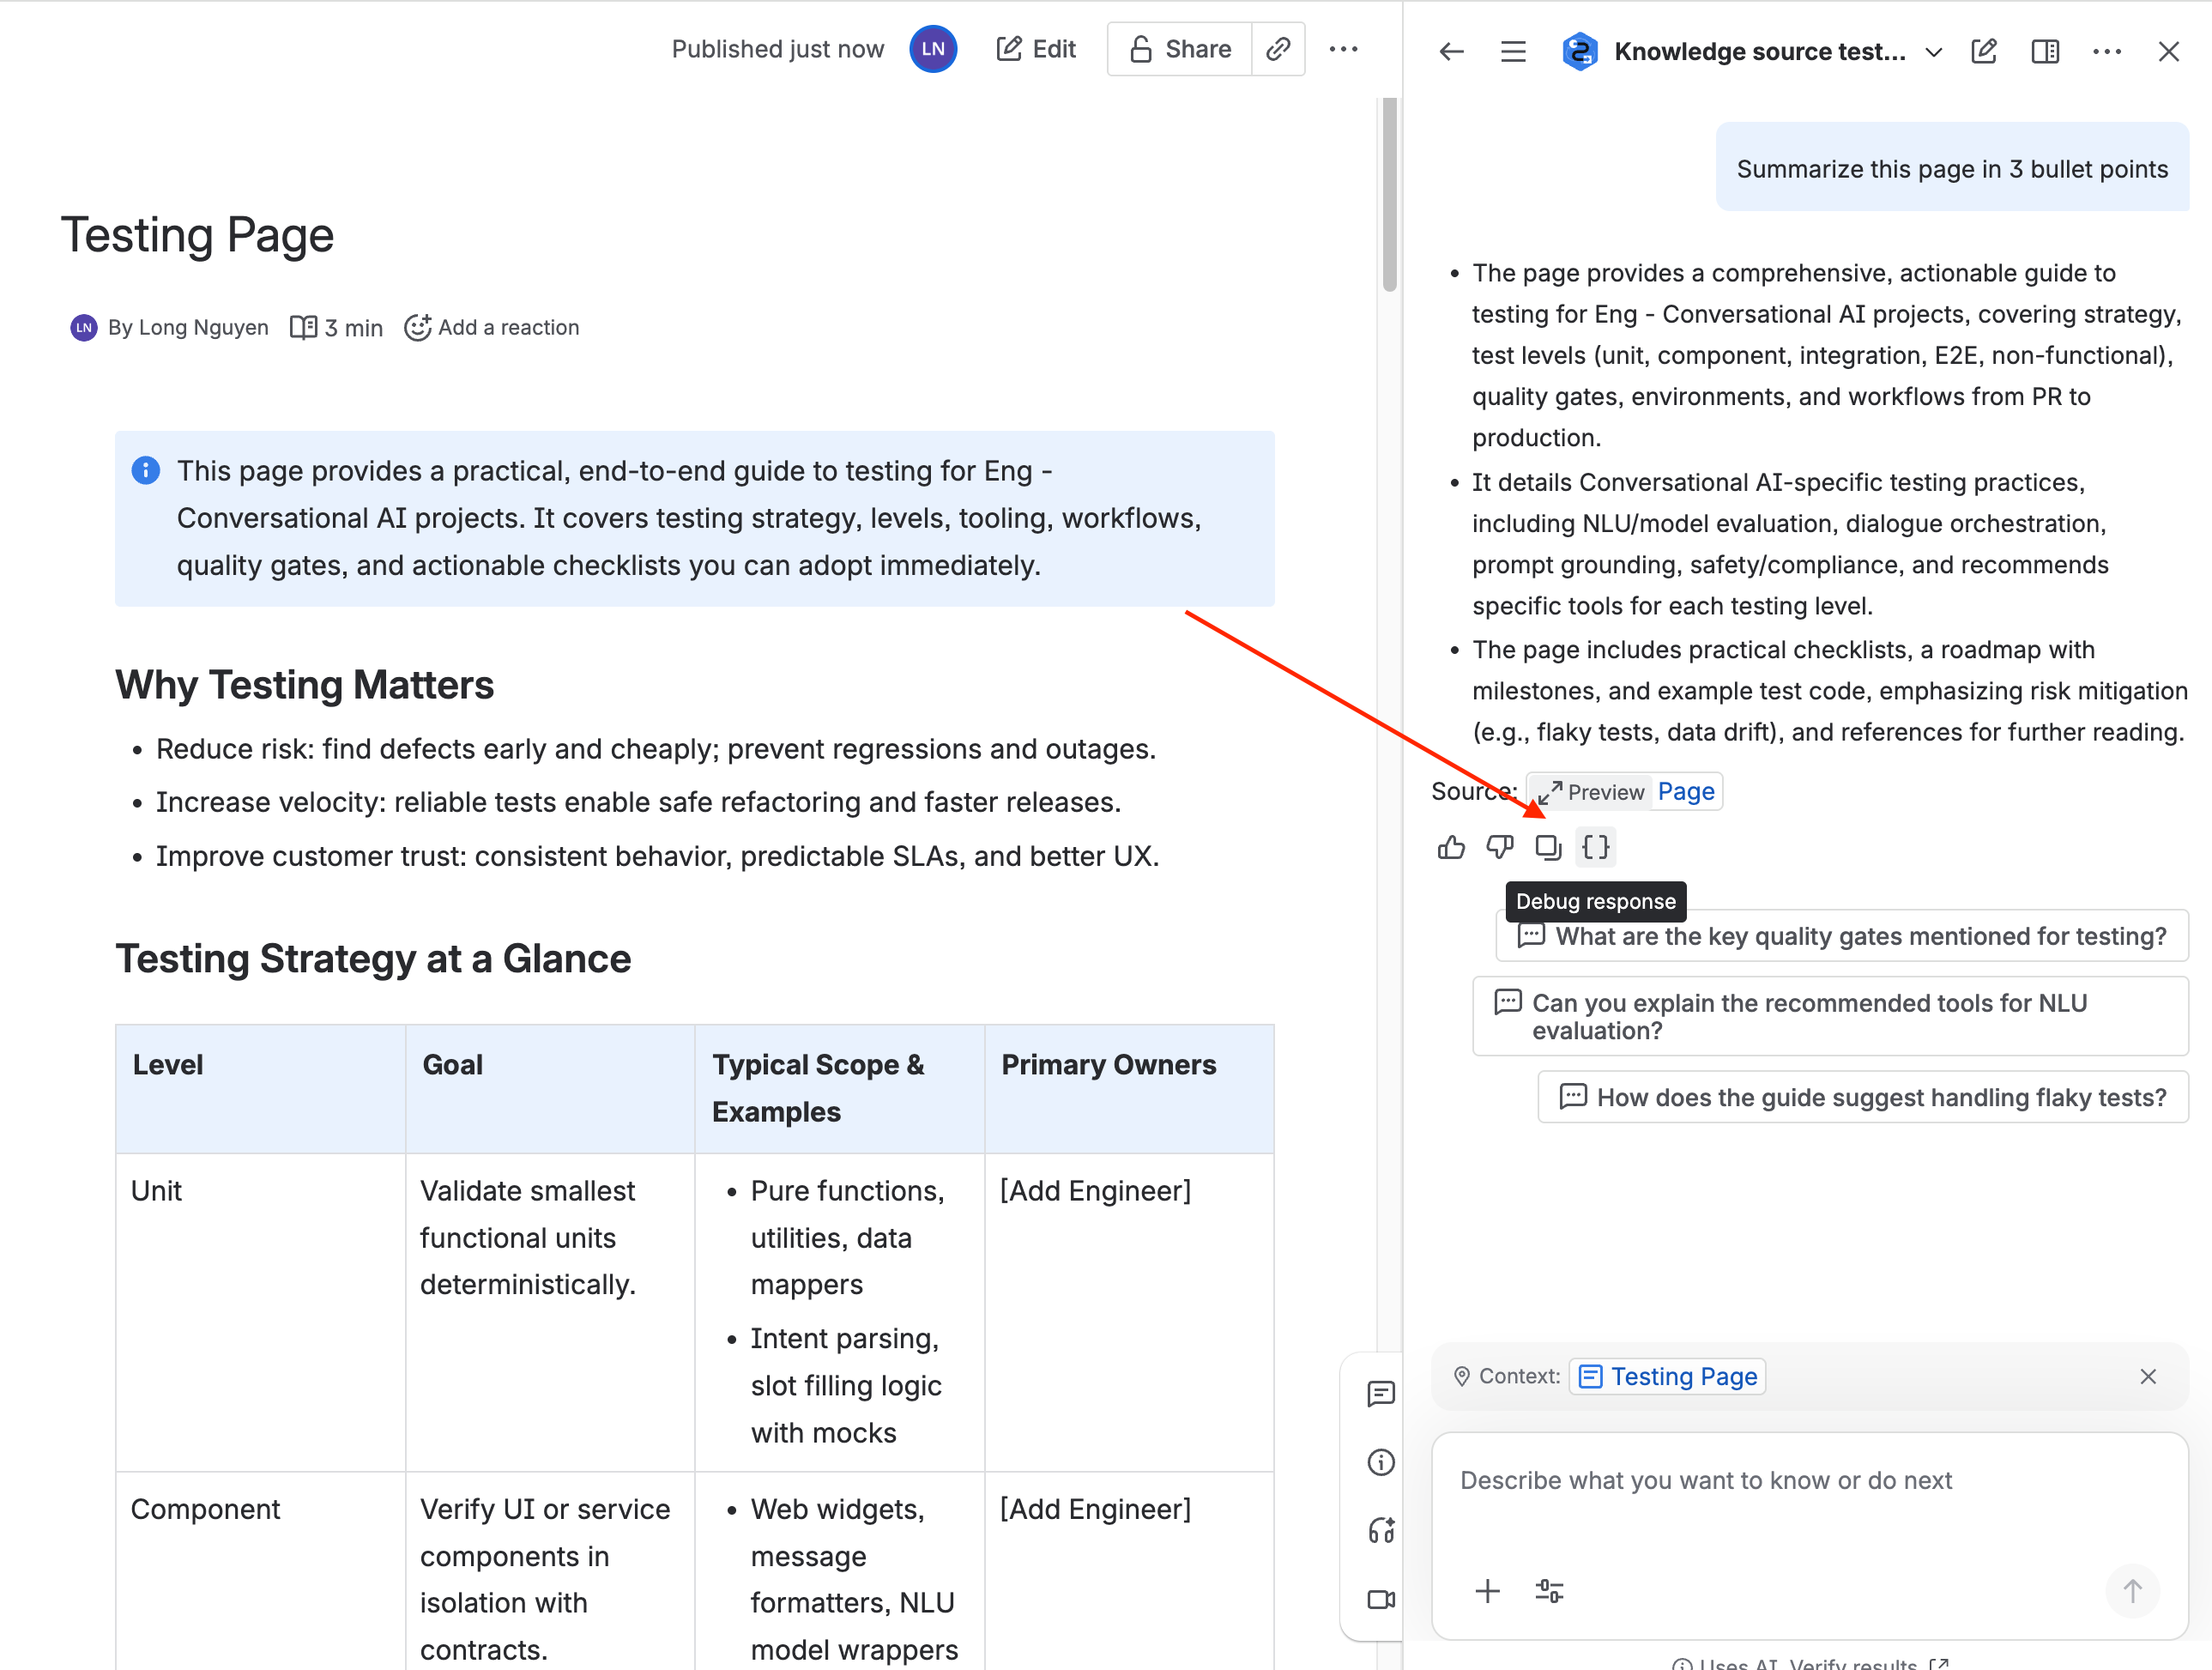Remove the Testing Page context chip
The width and height of the screenshot is (2212, 1670).
[2149, 1376]
